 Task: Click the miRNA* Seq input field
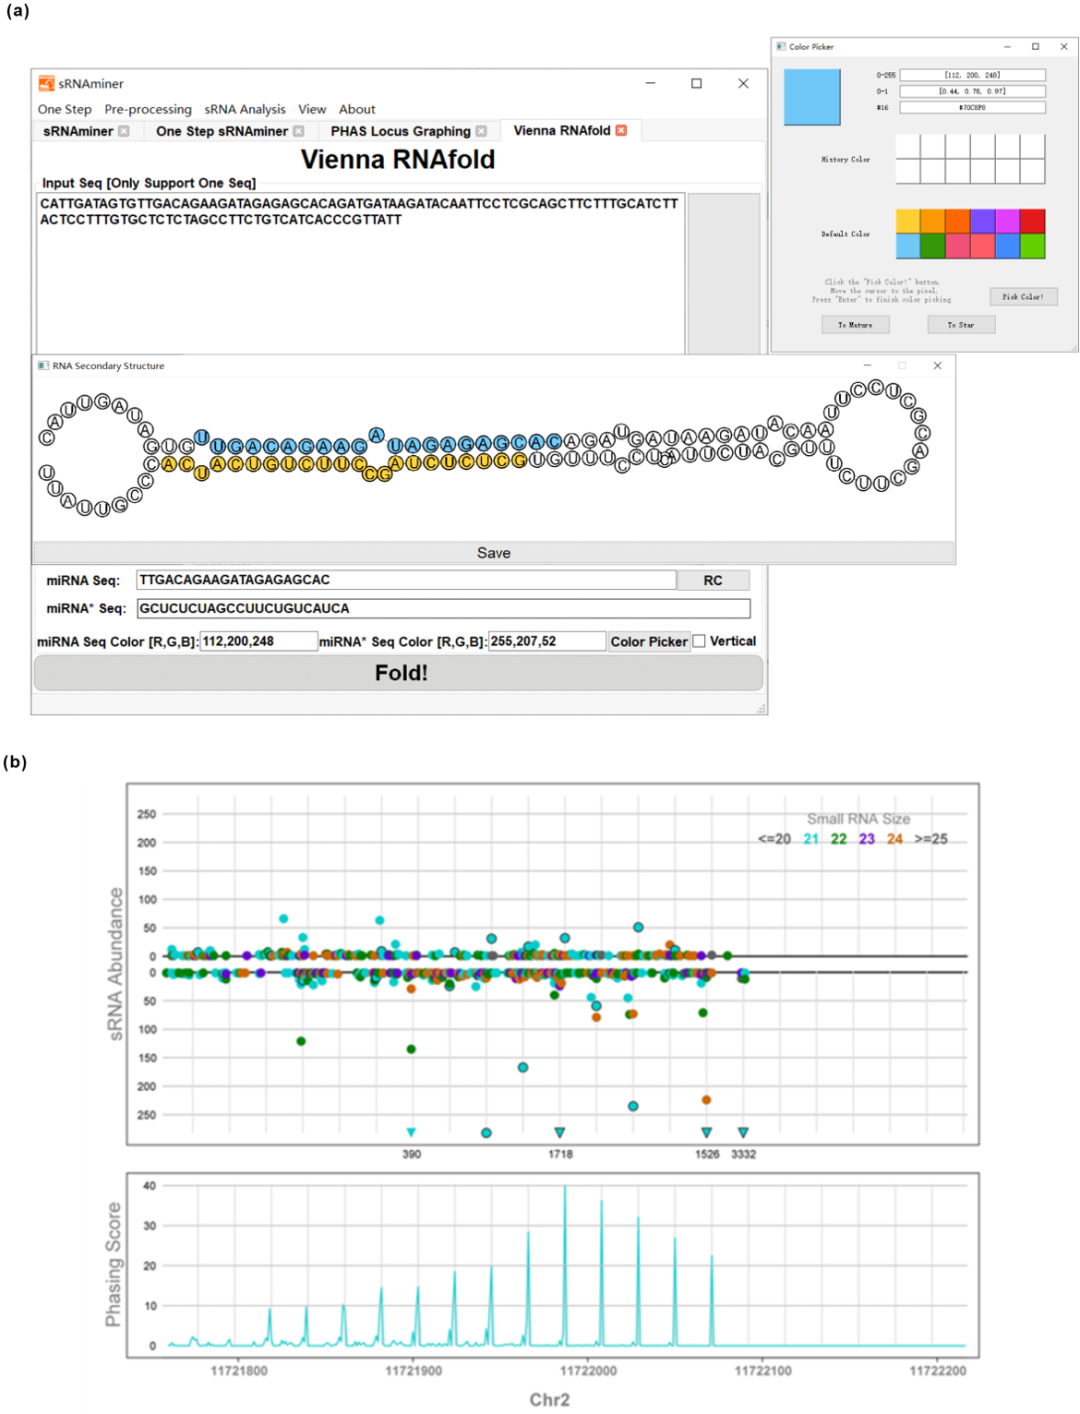click(x=443, y=608)
